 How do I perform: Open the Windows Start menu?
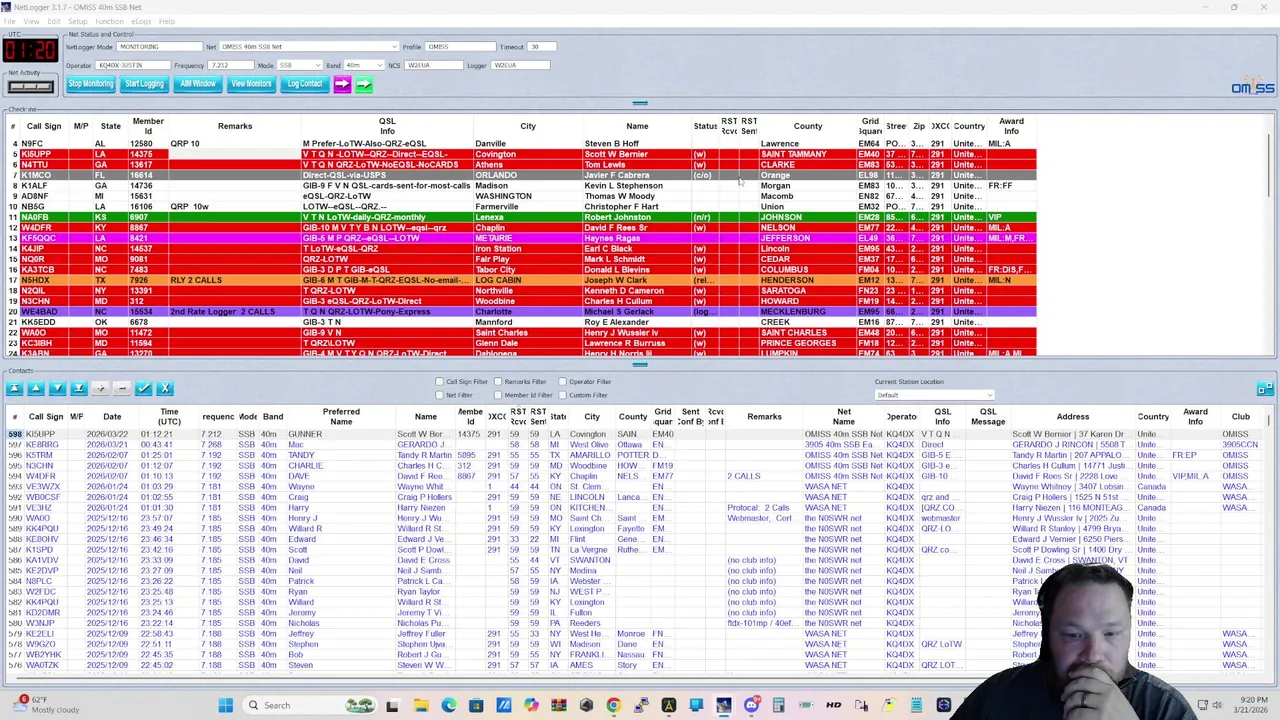coord(225,705)
